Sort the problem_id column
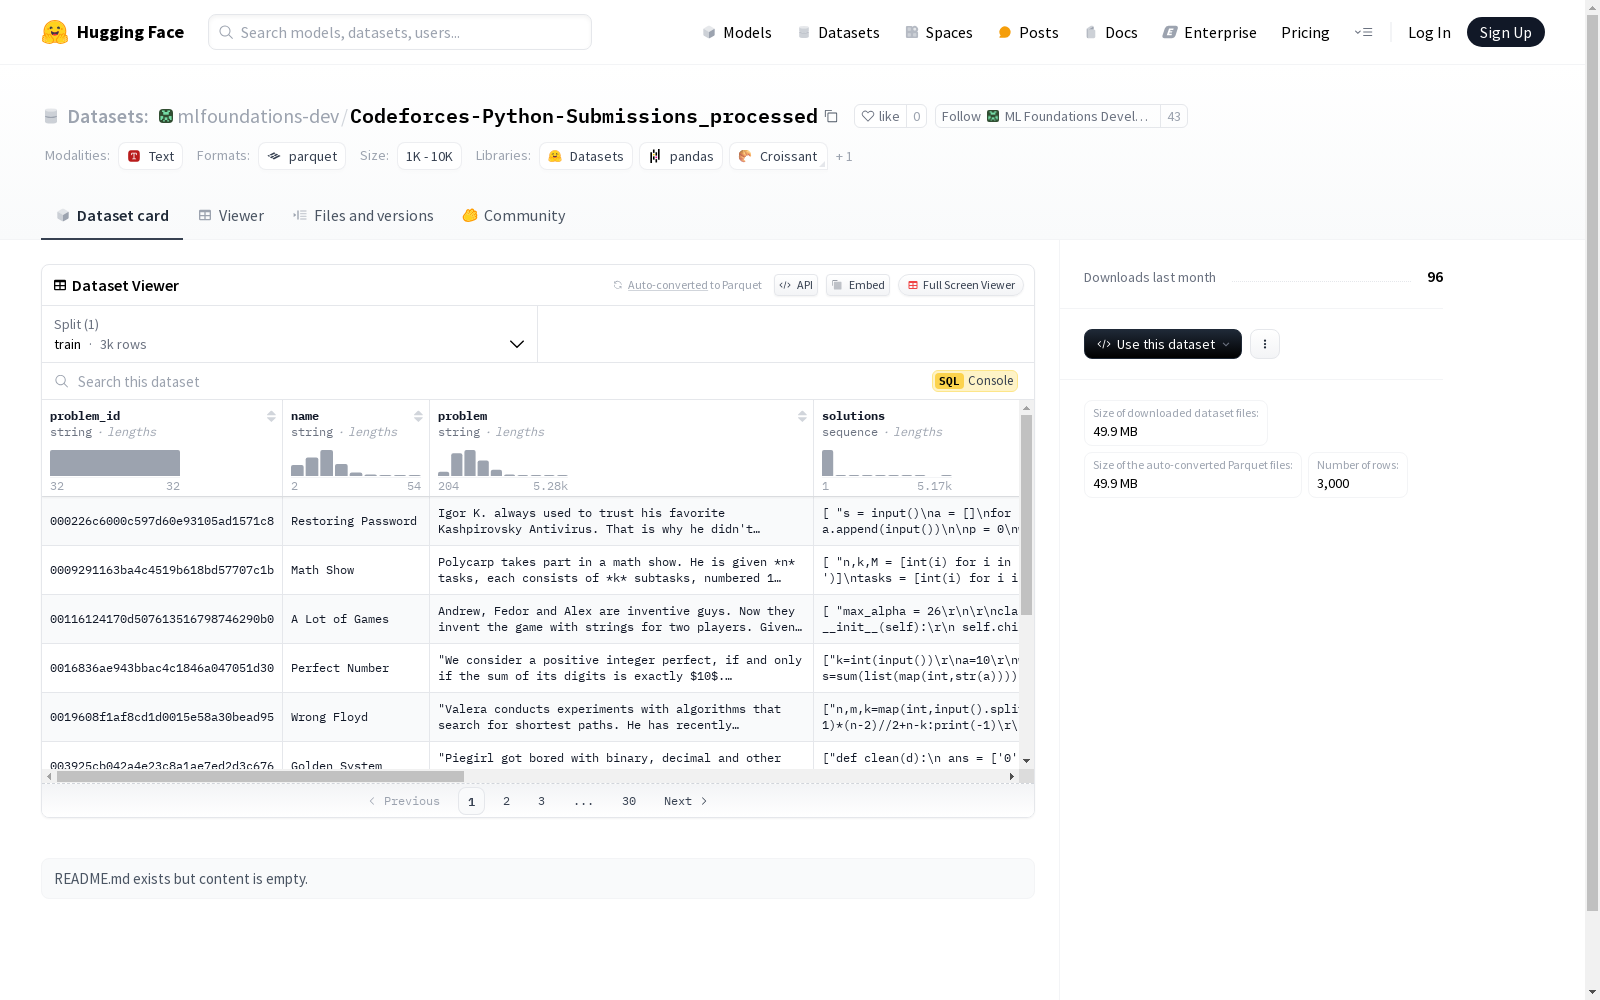 pos(271,416)
